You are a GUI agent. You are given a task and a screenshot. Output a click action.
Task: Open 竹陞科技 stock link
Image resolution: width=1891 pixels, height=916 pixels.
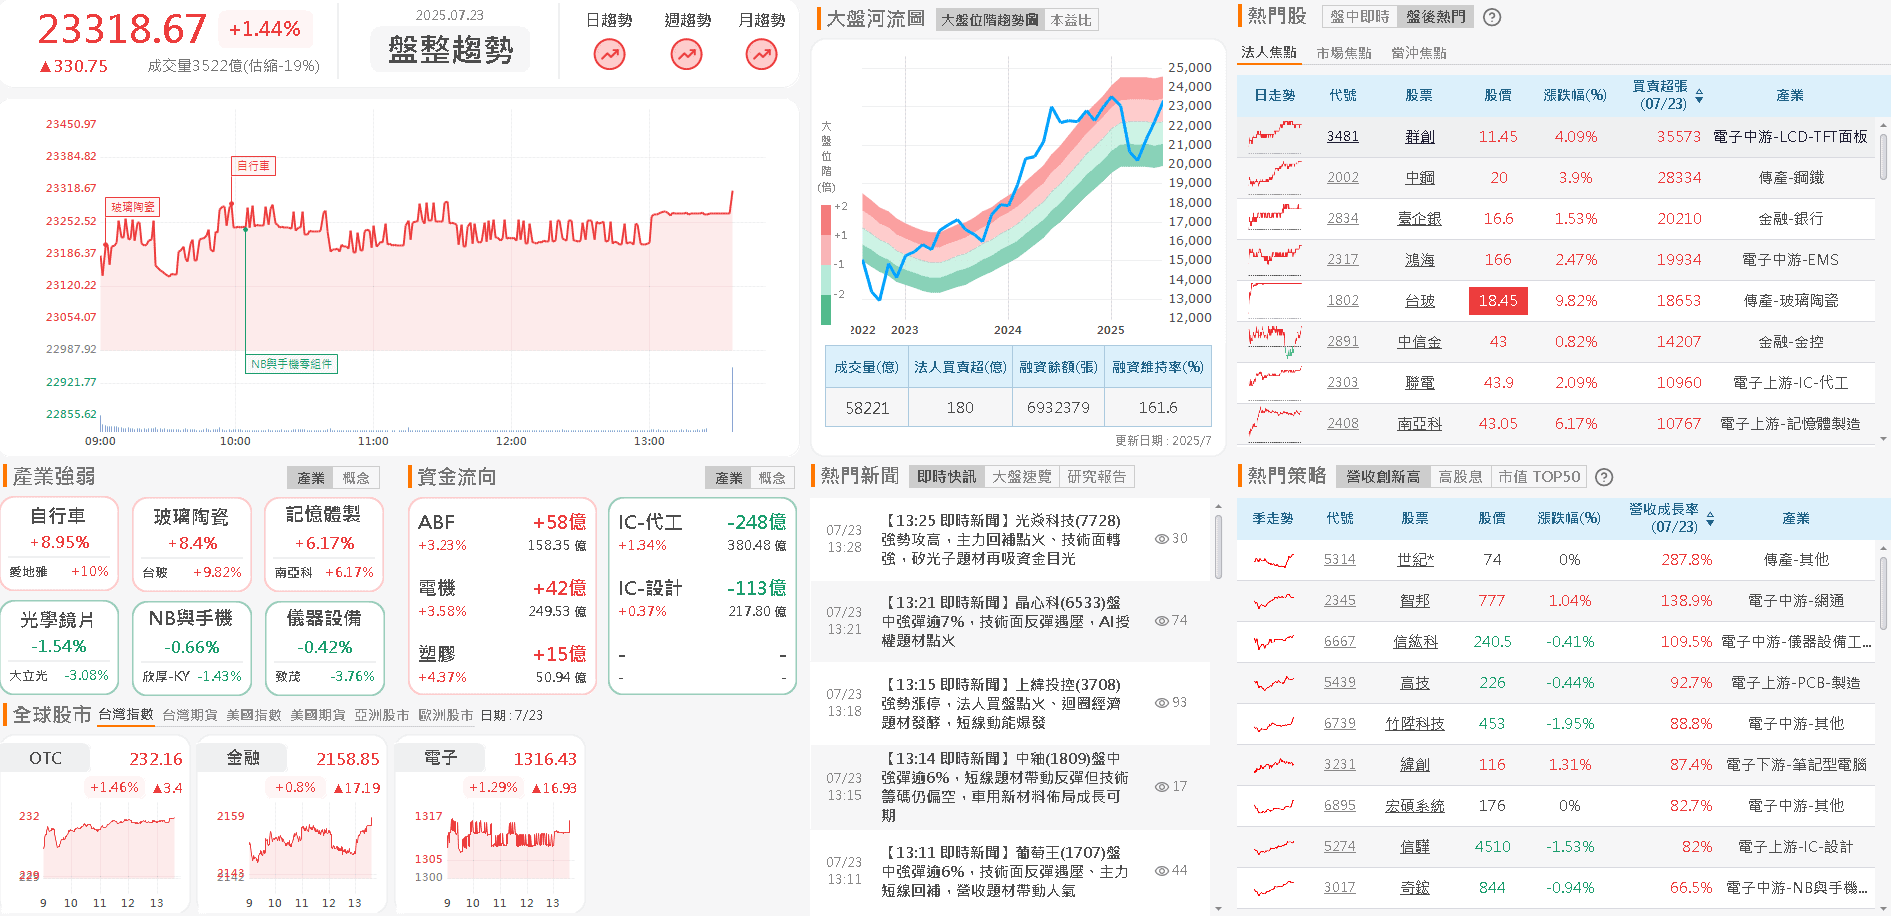coord(1414,723)
